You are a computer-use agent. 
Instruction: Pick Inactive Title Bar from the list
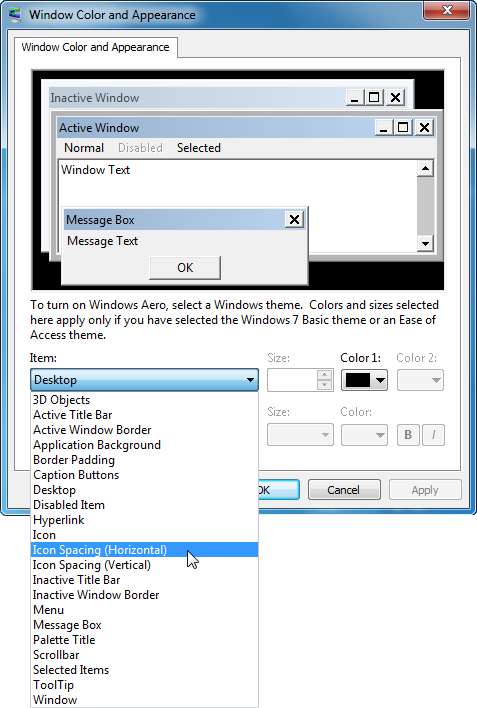click(x=145, y=580)
